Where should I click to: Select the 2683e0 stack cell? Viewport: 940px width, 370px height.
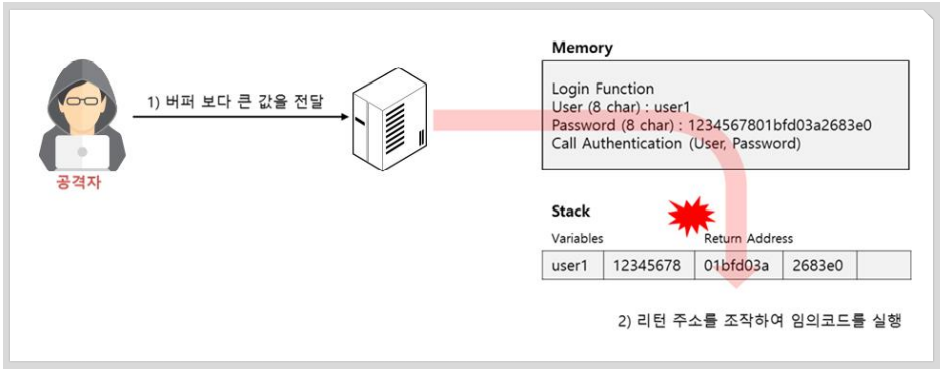click(820, 265)
